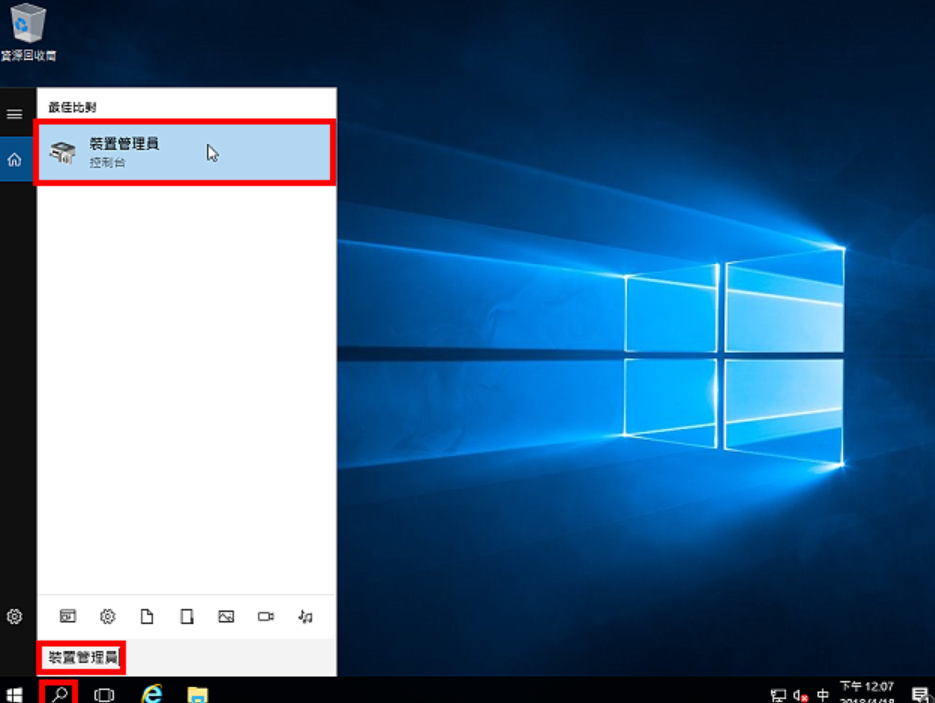Filter search results by photos
Viewport: 935px width, 703px height.
point(226,616)
